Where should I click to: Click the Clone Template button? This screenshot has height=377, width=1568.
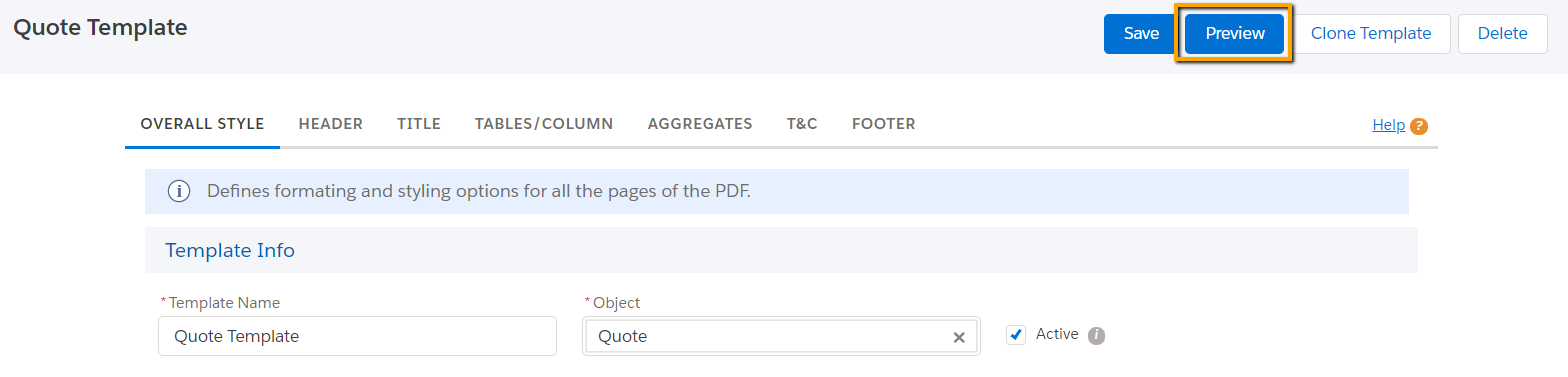click(x=1371, y=34)
